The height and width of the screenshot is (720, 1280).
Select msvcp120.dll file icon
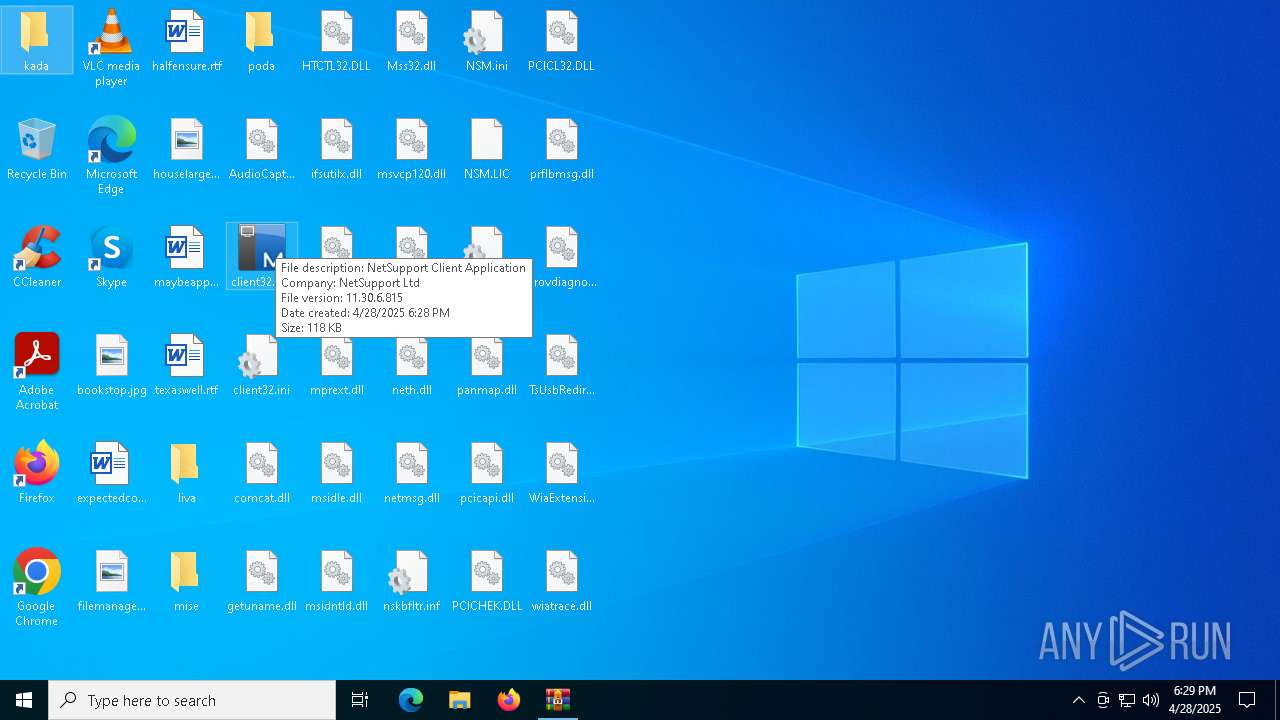tap(411, 148)
